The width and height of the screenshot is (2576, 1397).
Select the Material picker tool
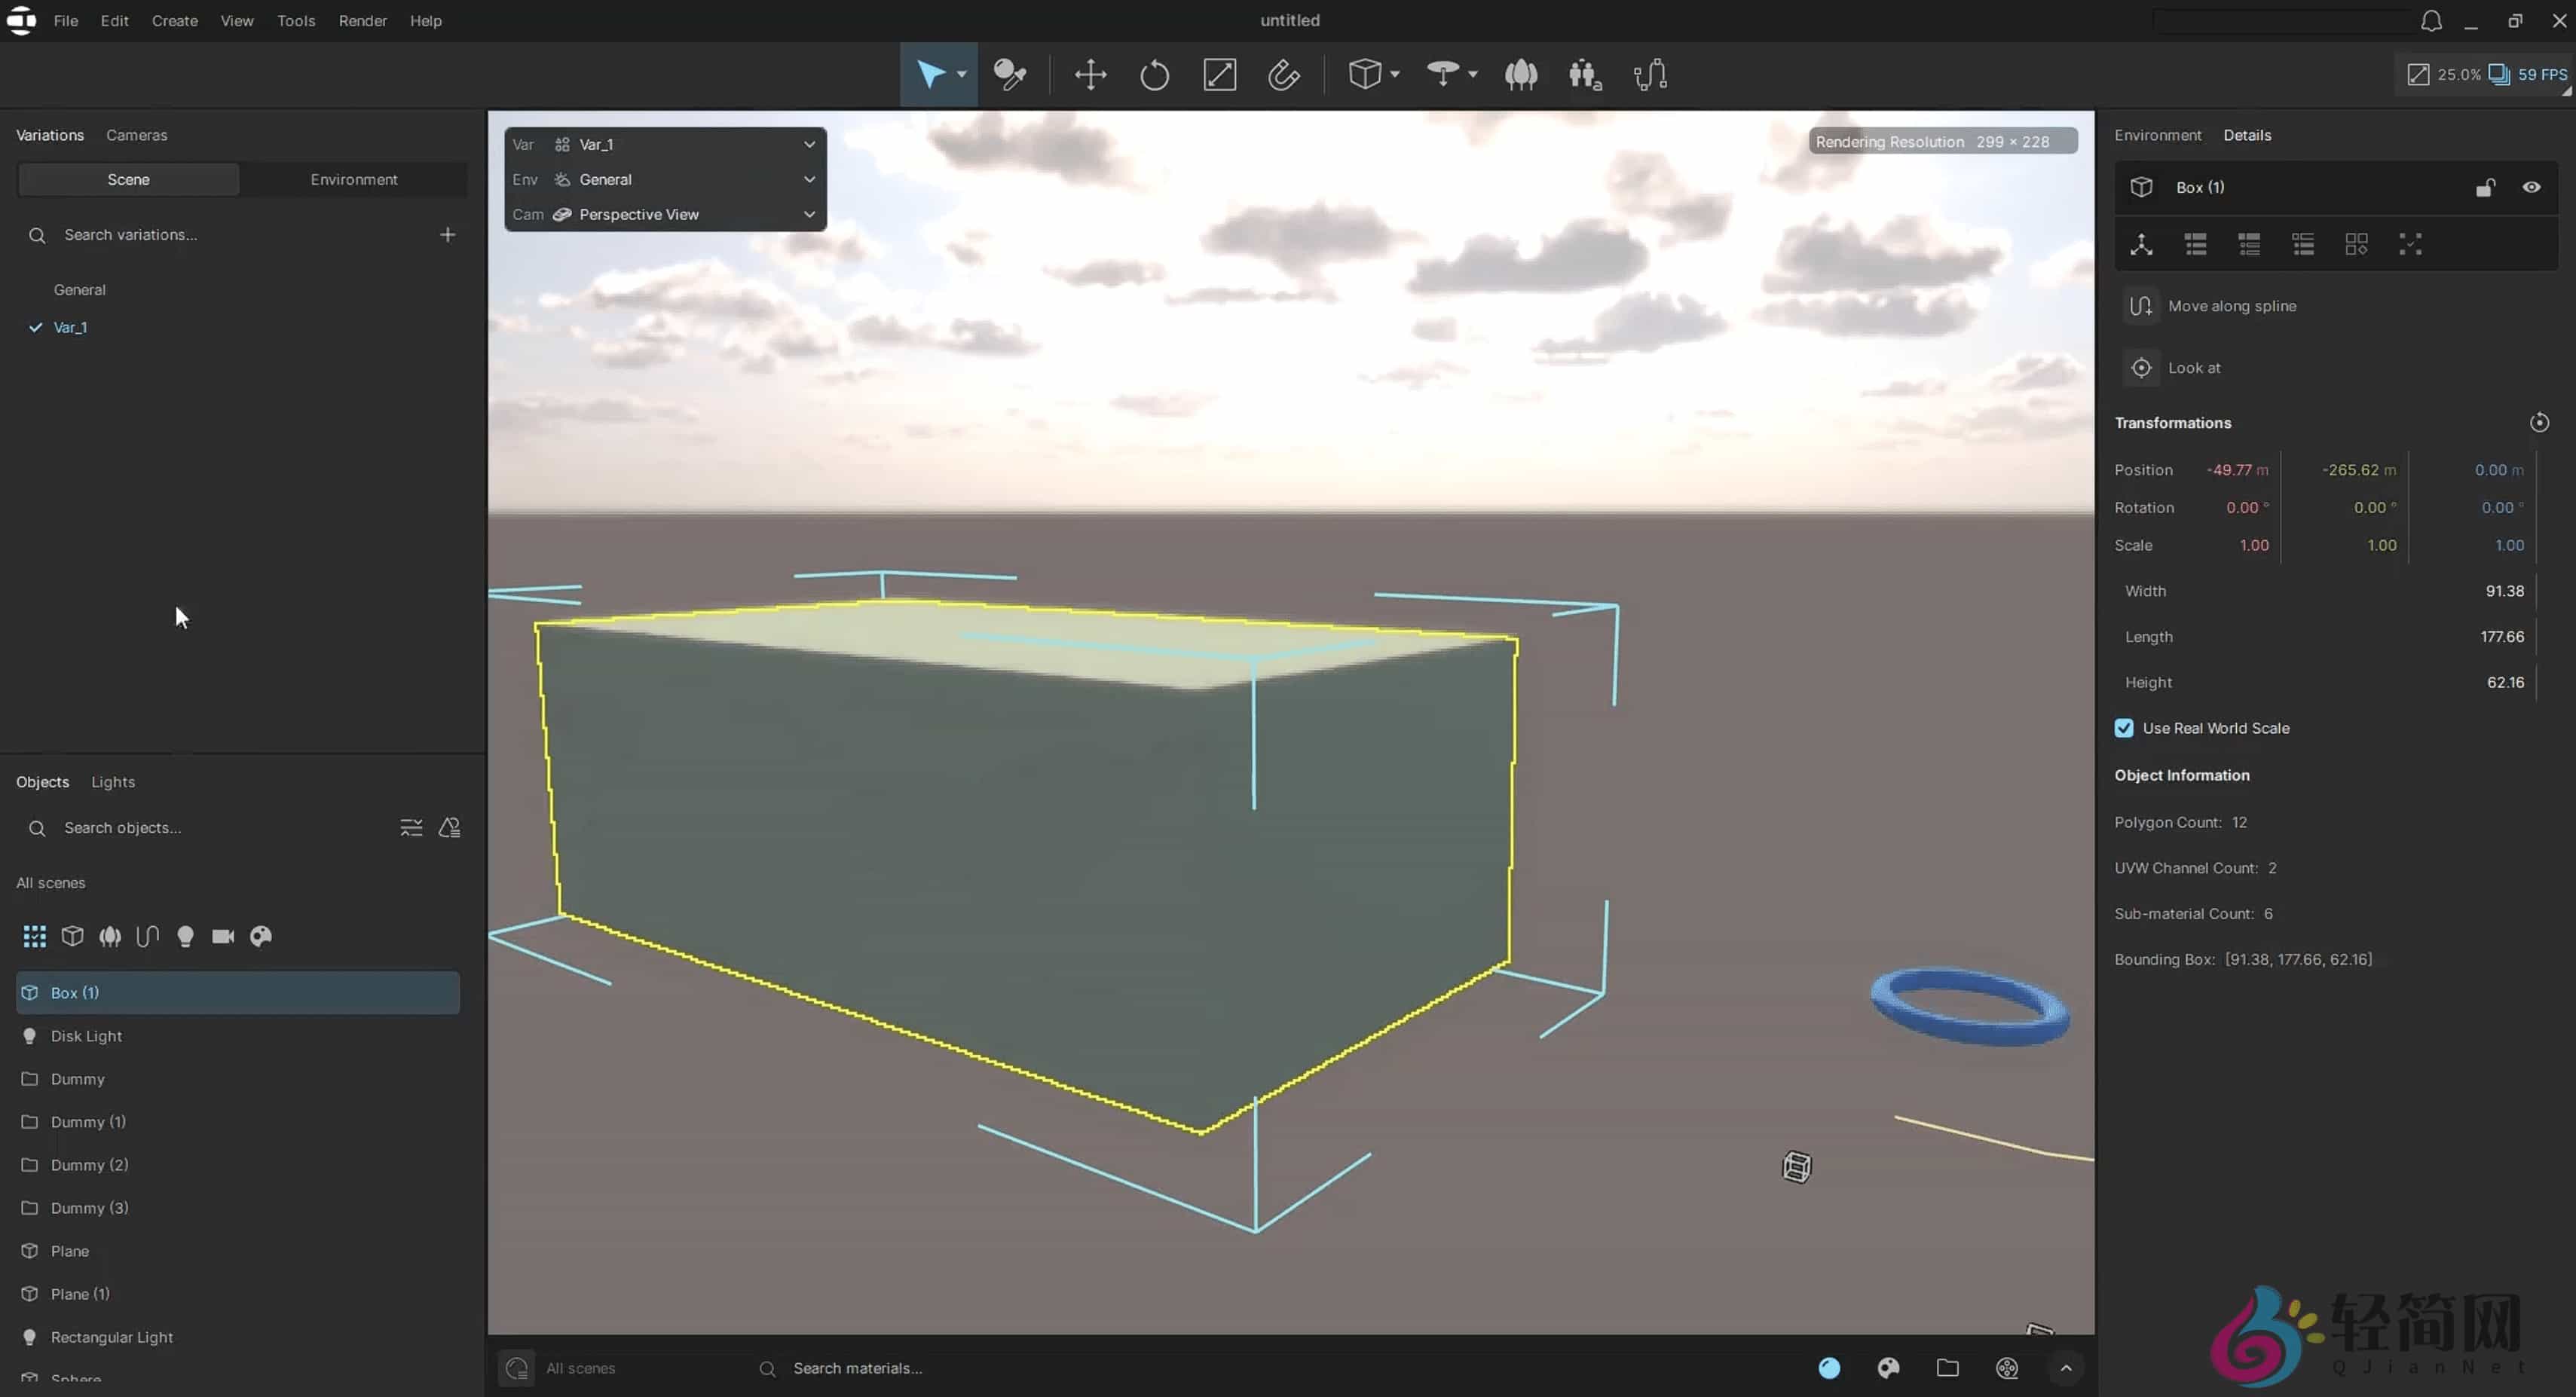pyautogui.click(x=1010, y=74)
